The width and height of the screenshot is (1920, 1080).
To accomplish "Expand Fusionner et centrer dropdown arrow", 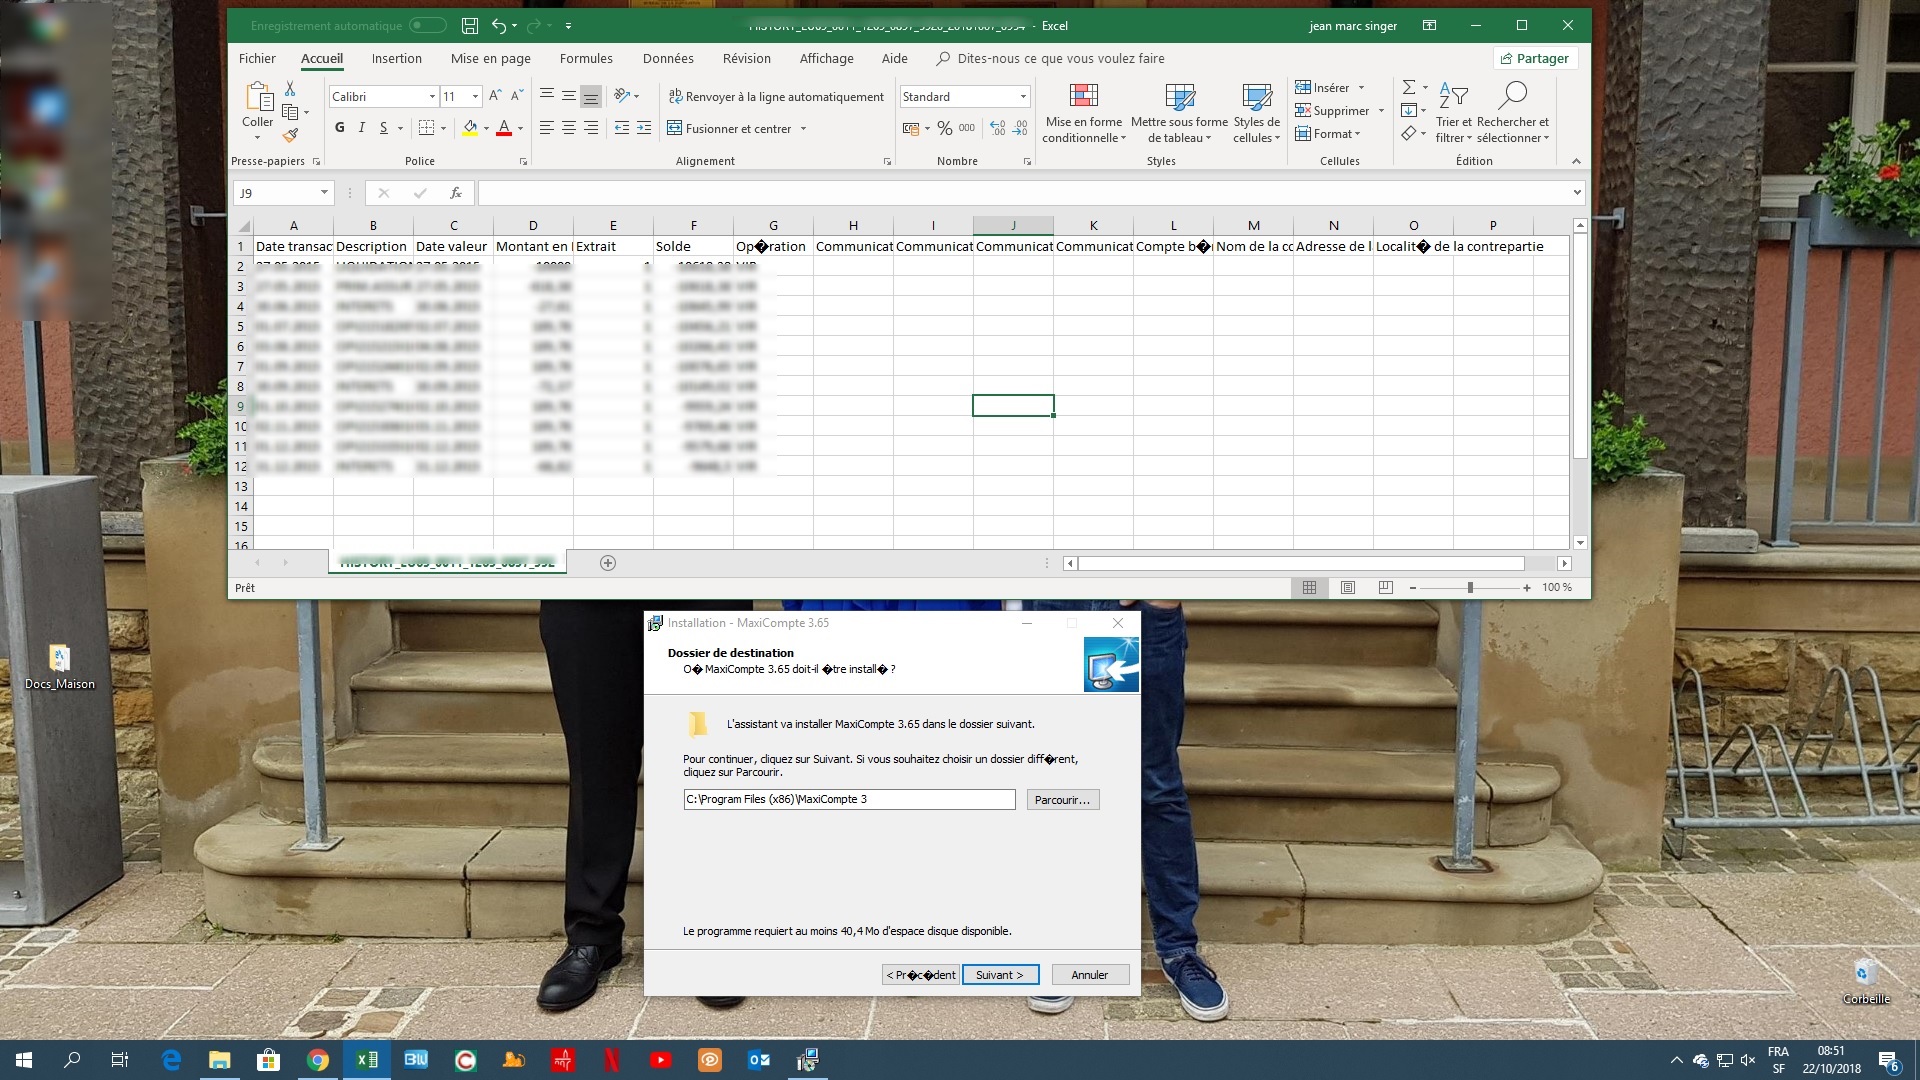I will pos(803,129).
